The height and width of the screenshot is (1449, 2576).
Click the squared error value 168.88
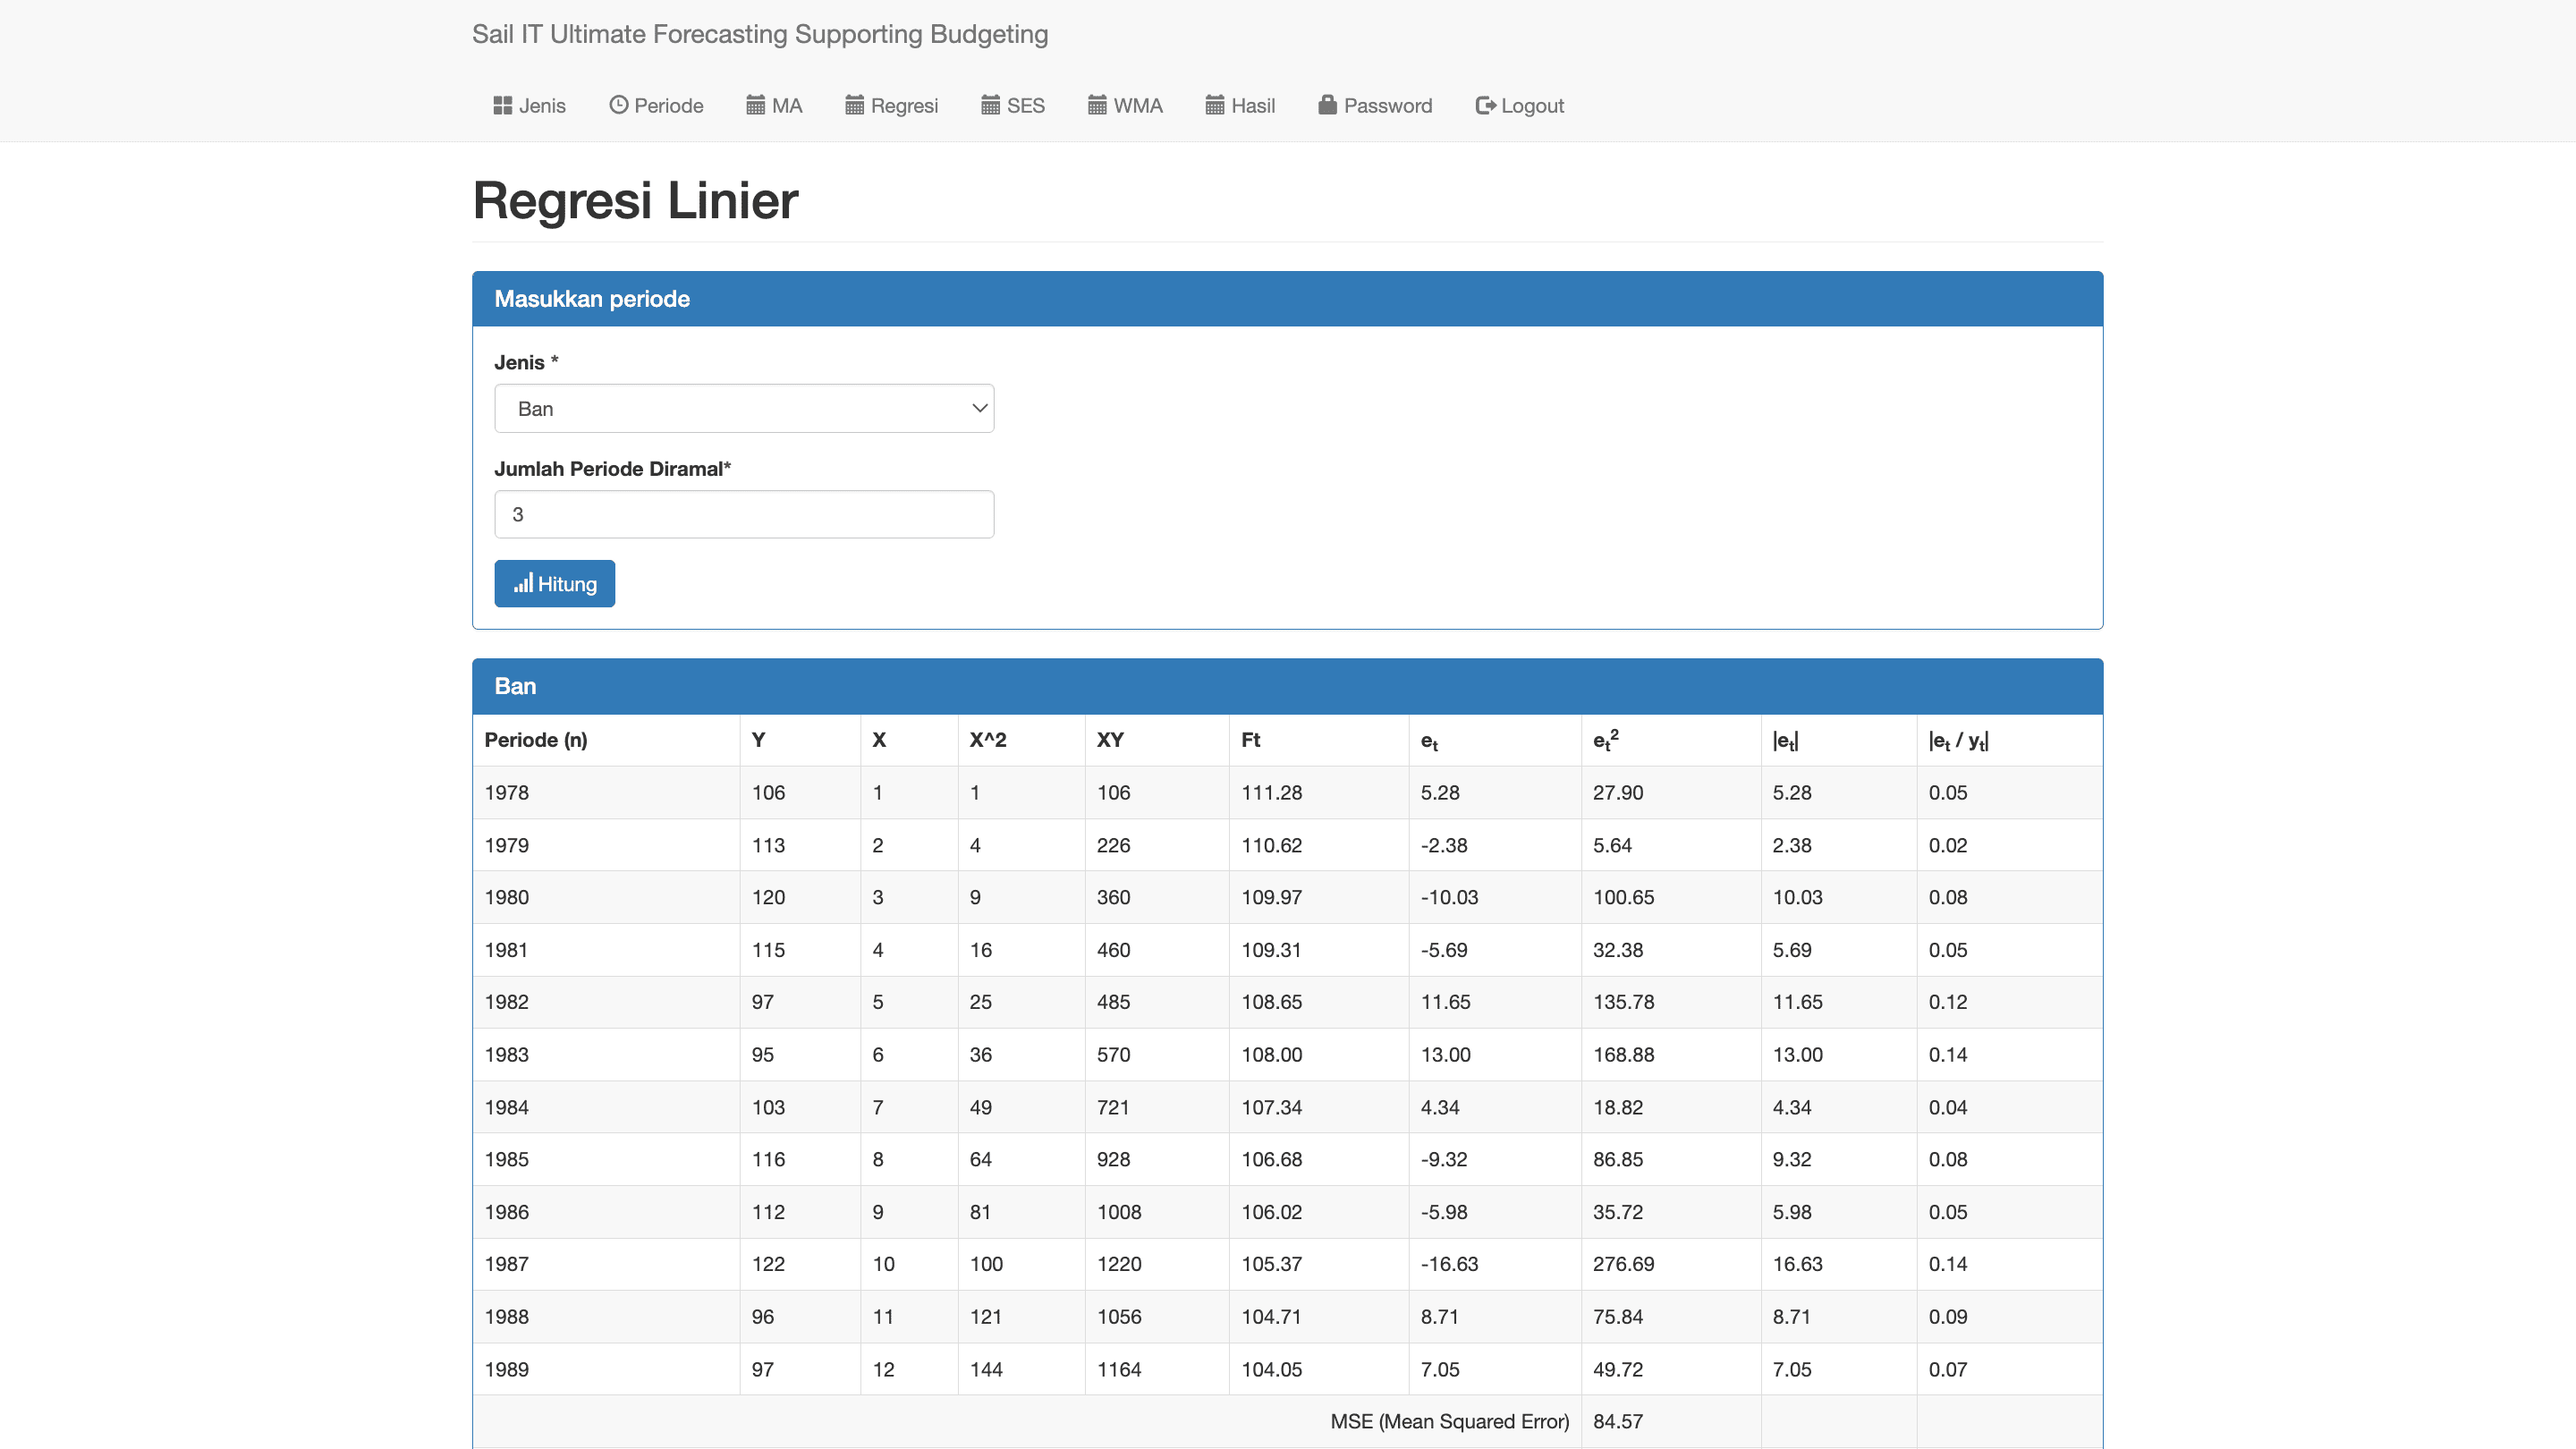1623,1054
